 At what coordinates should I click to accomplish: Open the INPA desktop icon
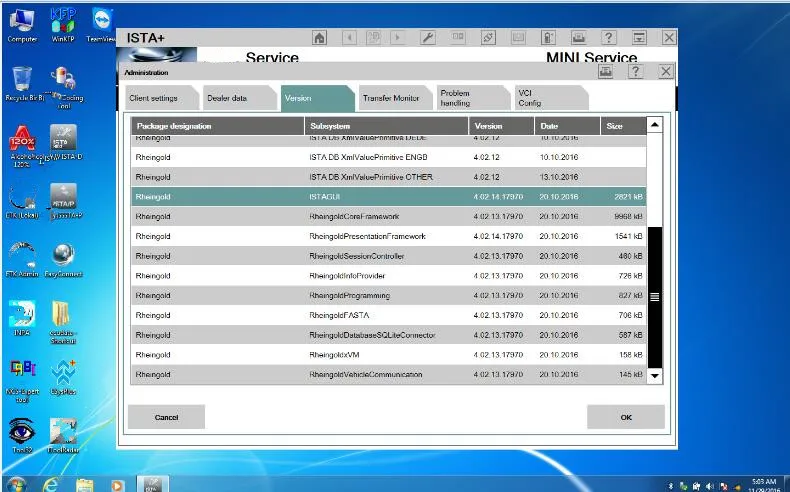click(x=22, y=319)
